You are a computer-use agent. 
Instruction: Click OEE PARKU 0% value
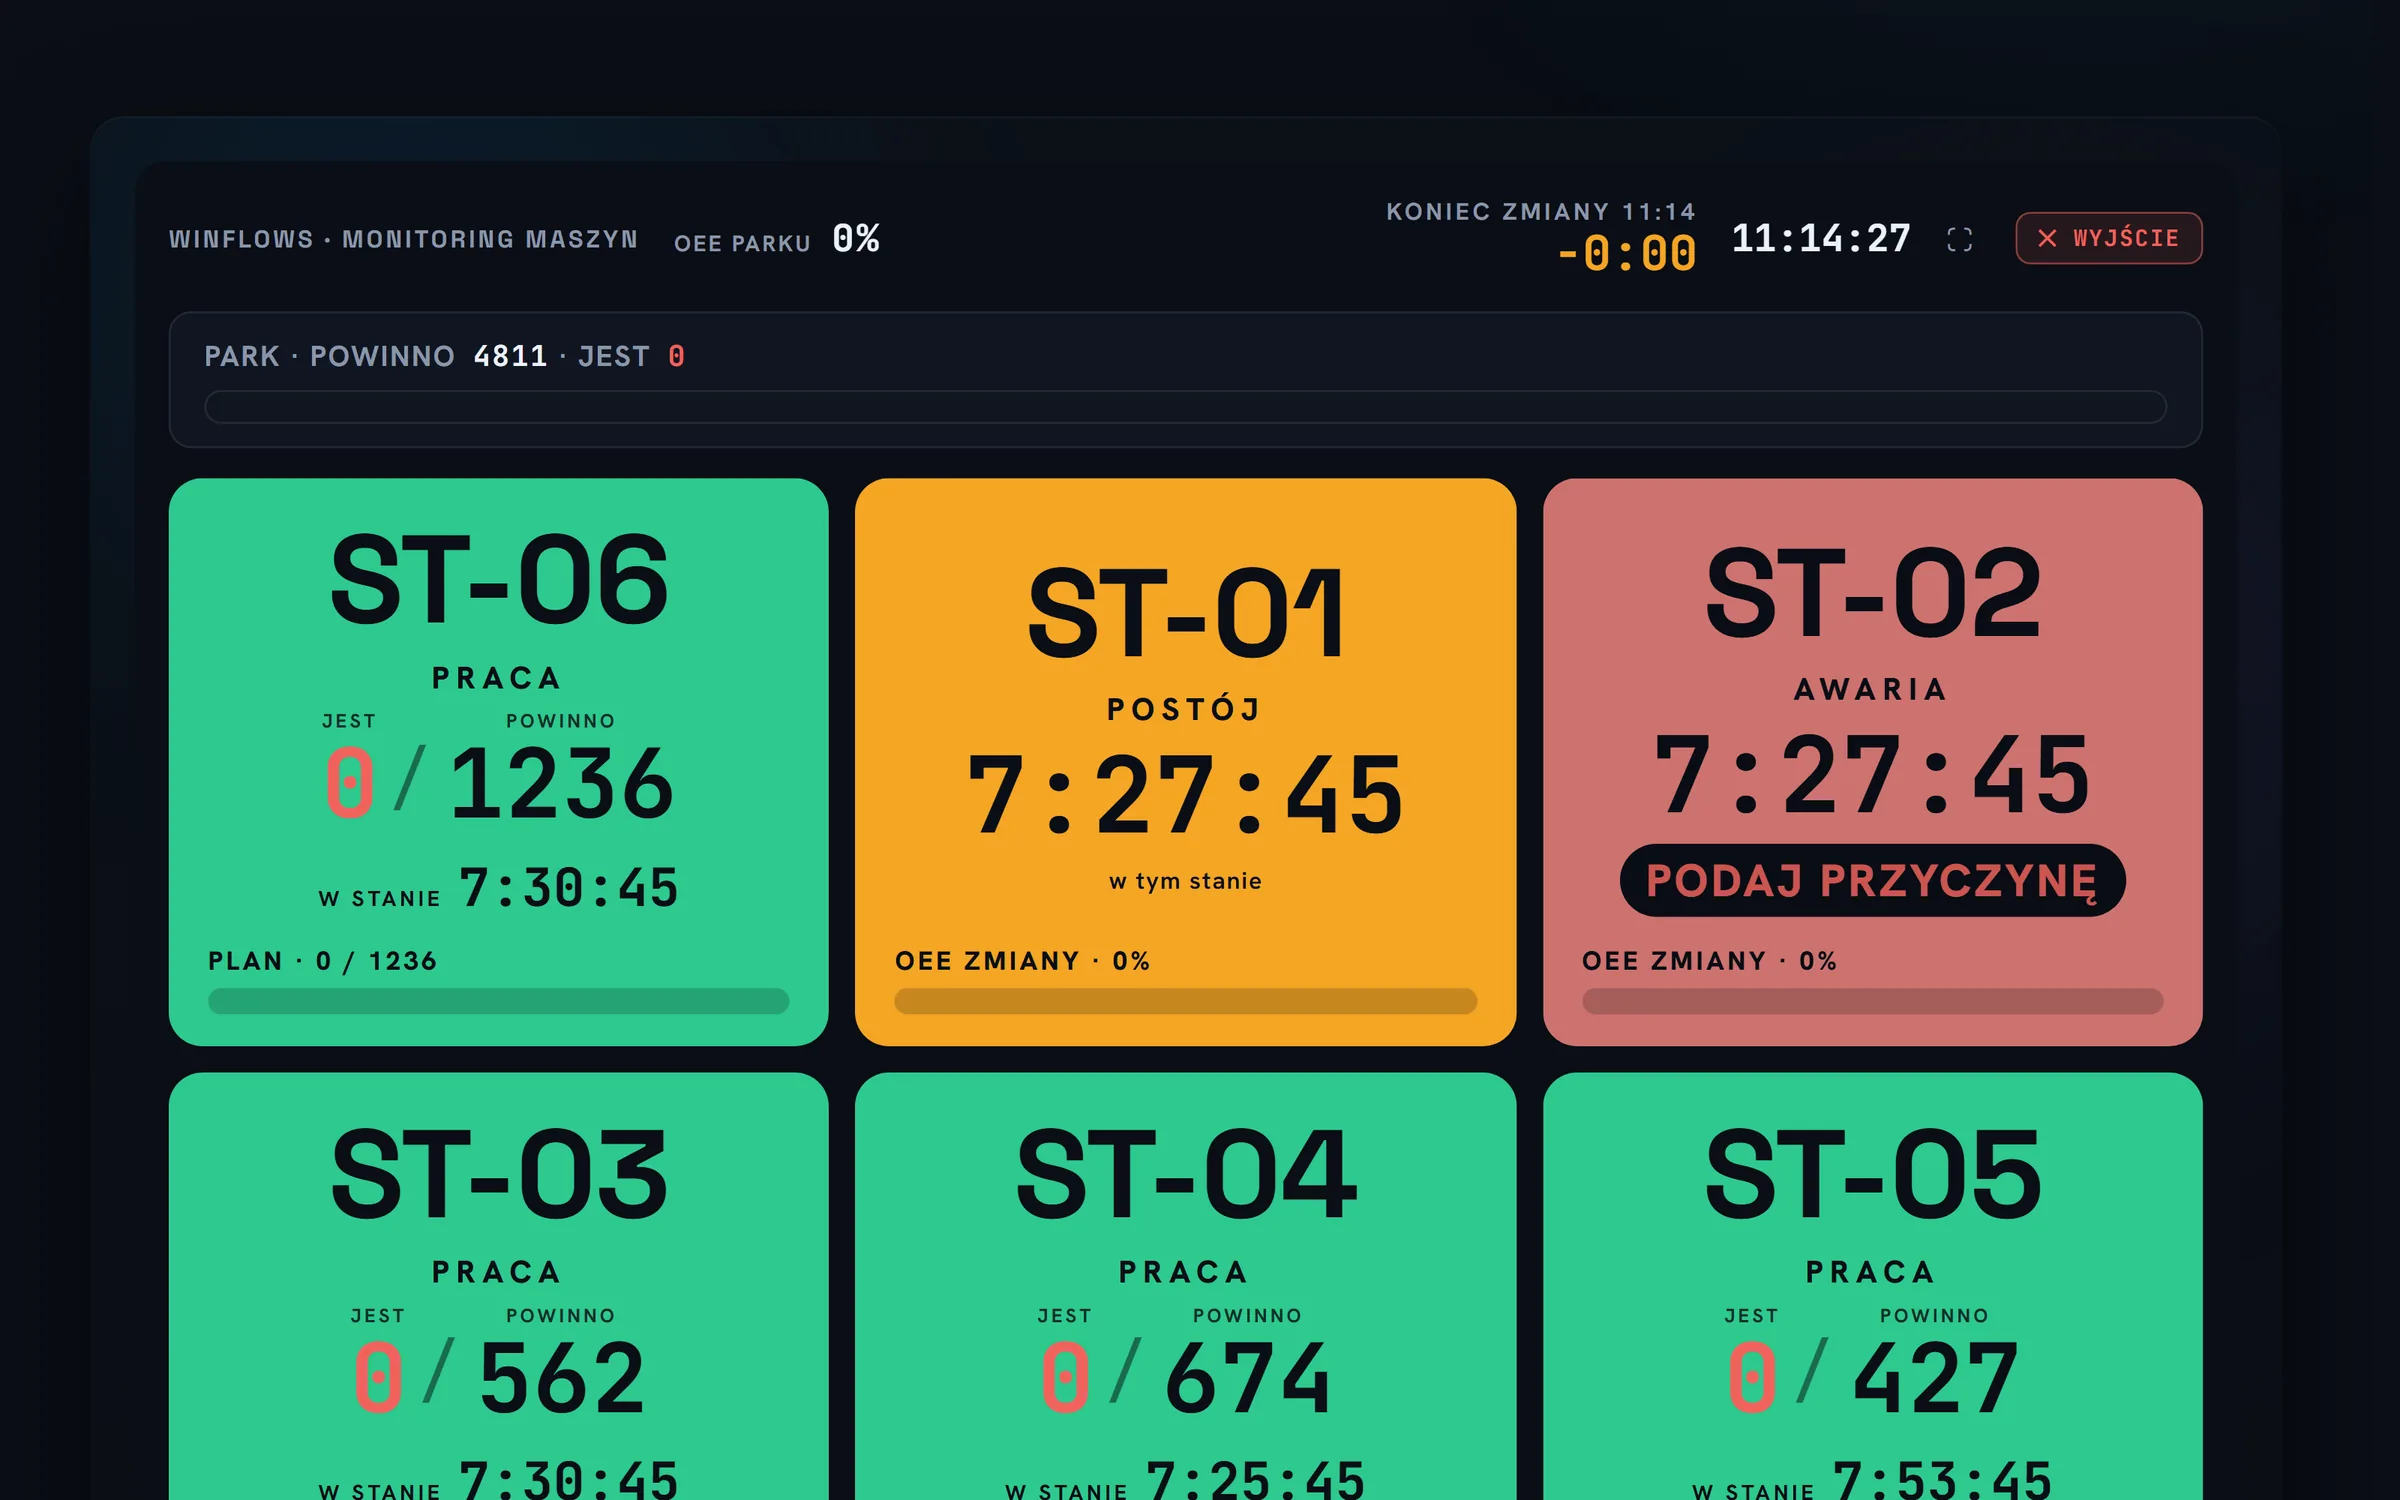click(x=856, y=239)
